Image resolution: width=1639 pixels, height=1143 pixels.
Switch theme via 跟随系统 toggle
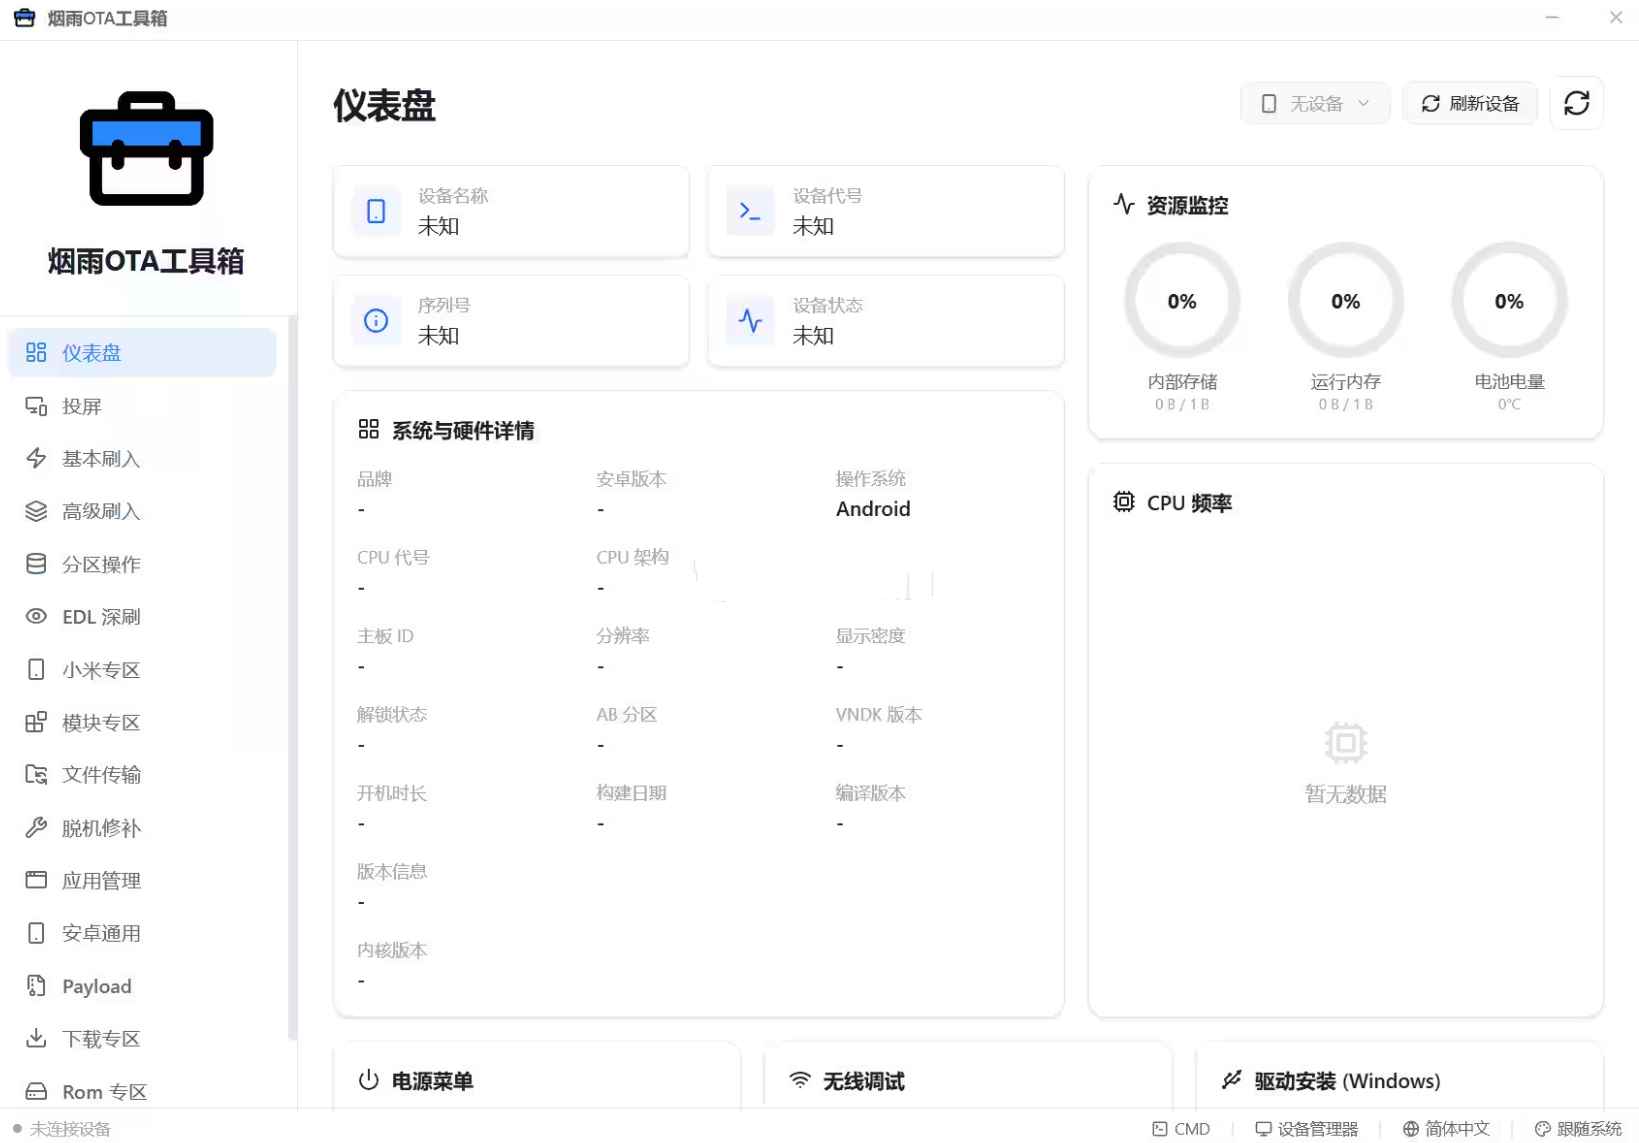click(x=1577, y=1128)
